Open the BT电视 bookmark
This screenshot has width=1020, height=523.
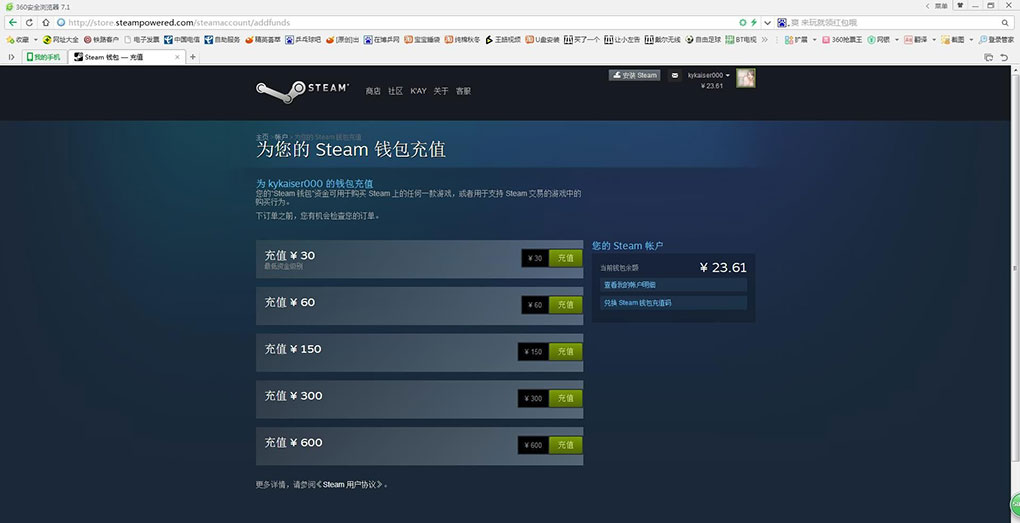click(741, 40)
